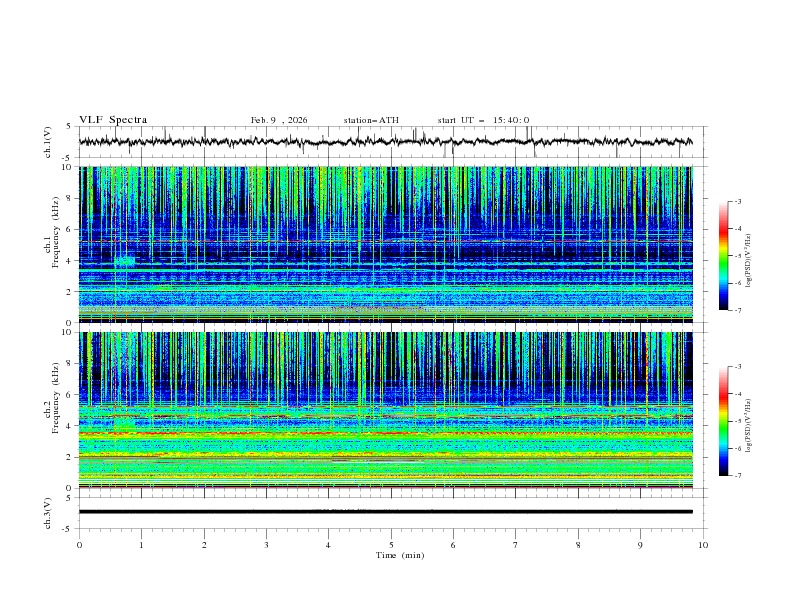This screenshot has width=792, height=612.
Task: Click time axis tick label "0"
Action: pyautogui.click(x=79, y=545)
